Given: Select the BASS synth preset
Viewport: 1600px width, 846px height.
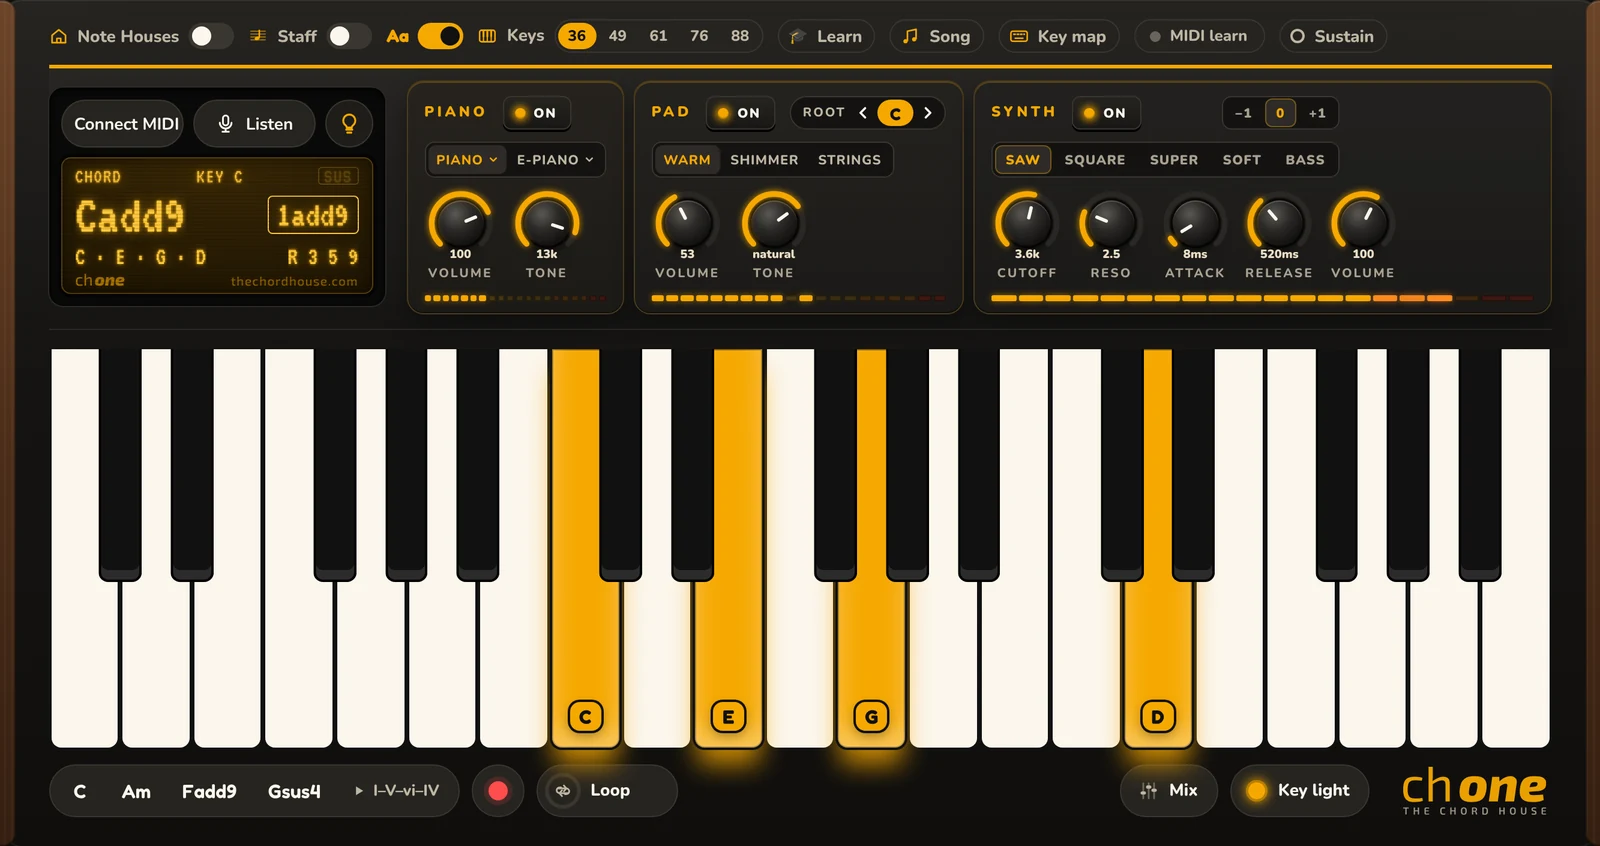Looking at the screenshot, I should [1304, 160].
